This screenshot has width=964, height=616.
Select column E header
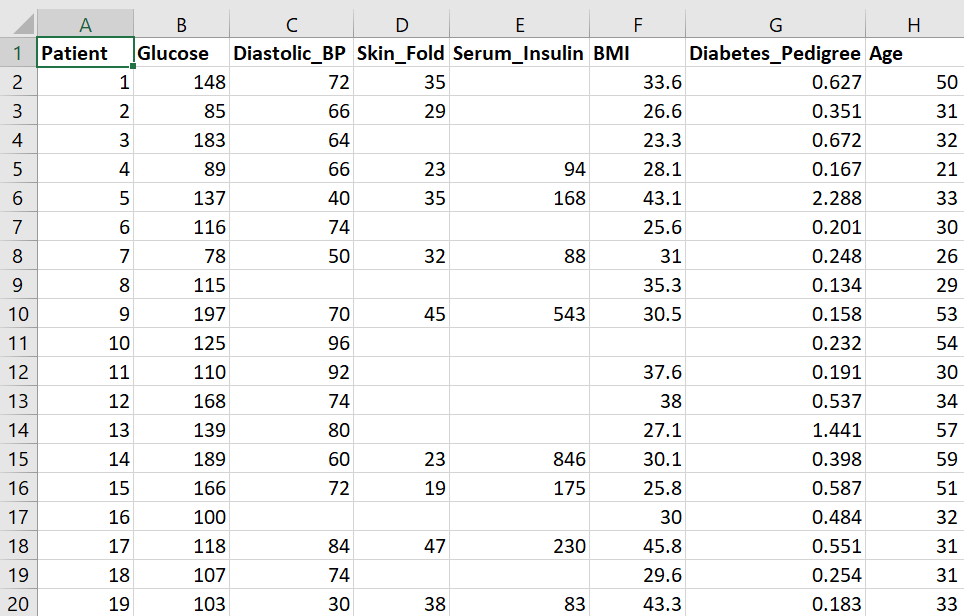click(x=520, y=25)
